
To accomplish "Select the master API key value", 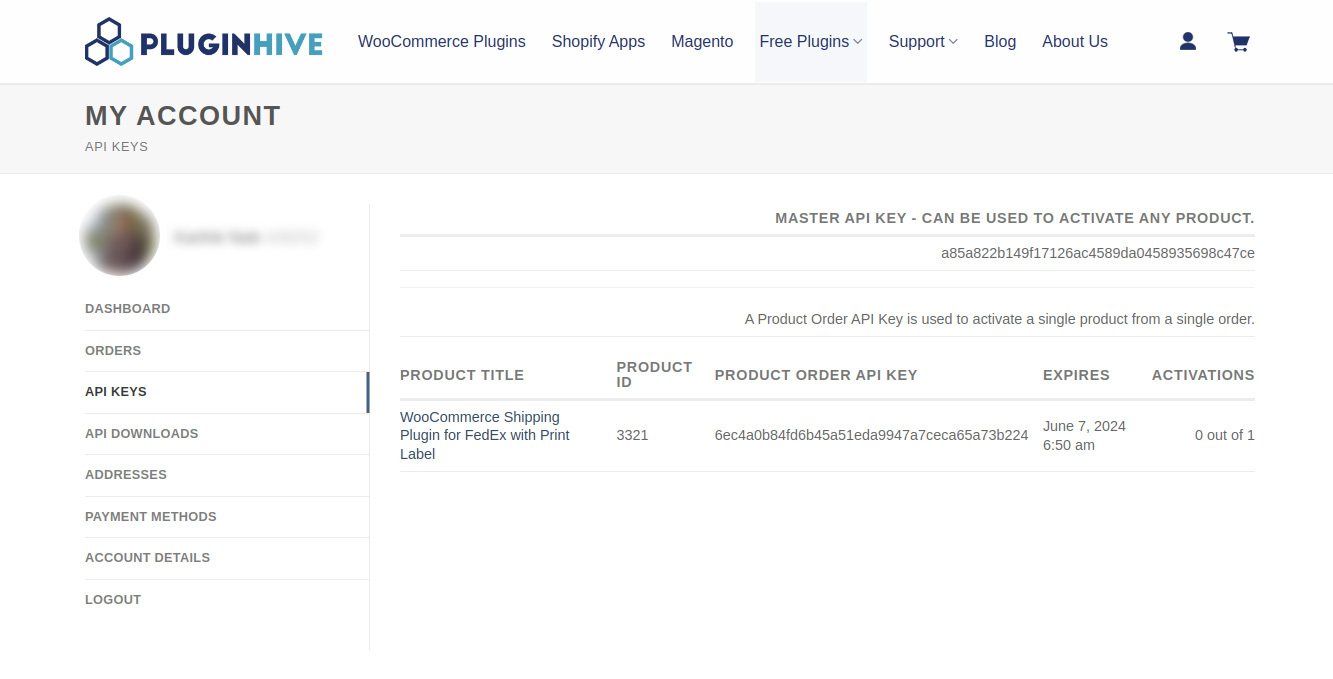I will [x=1098, y=253].
